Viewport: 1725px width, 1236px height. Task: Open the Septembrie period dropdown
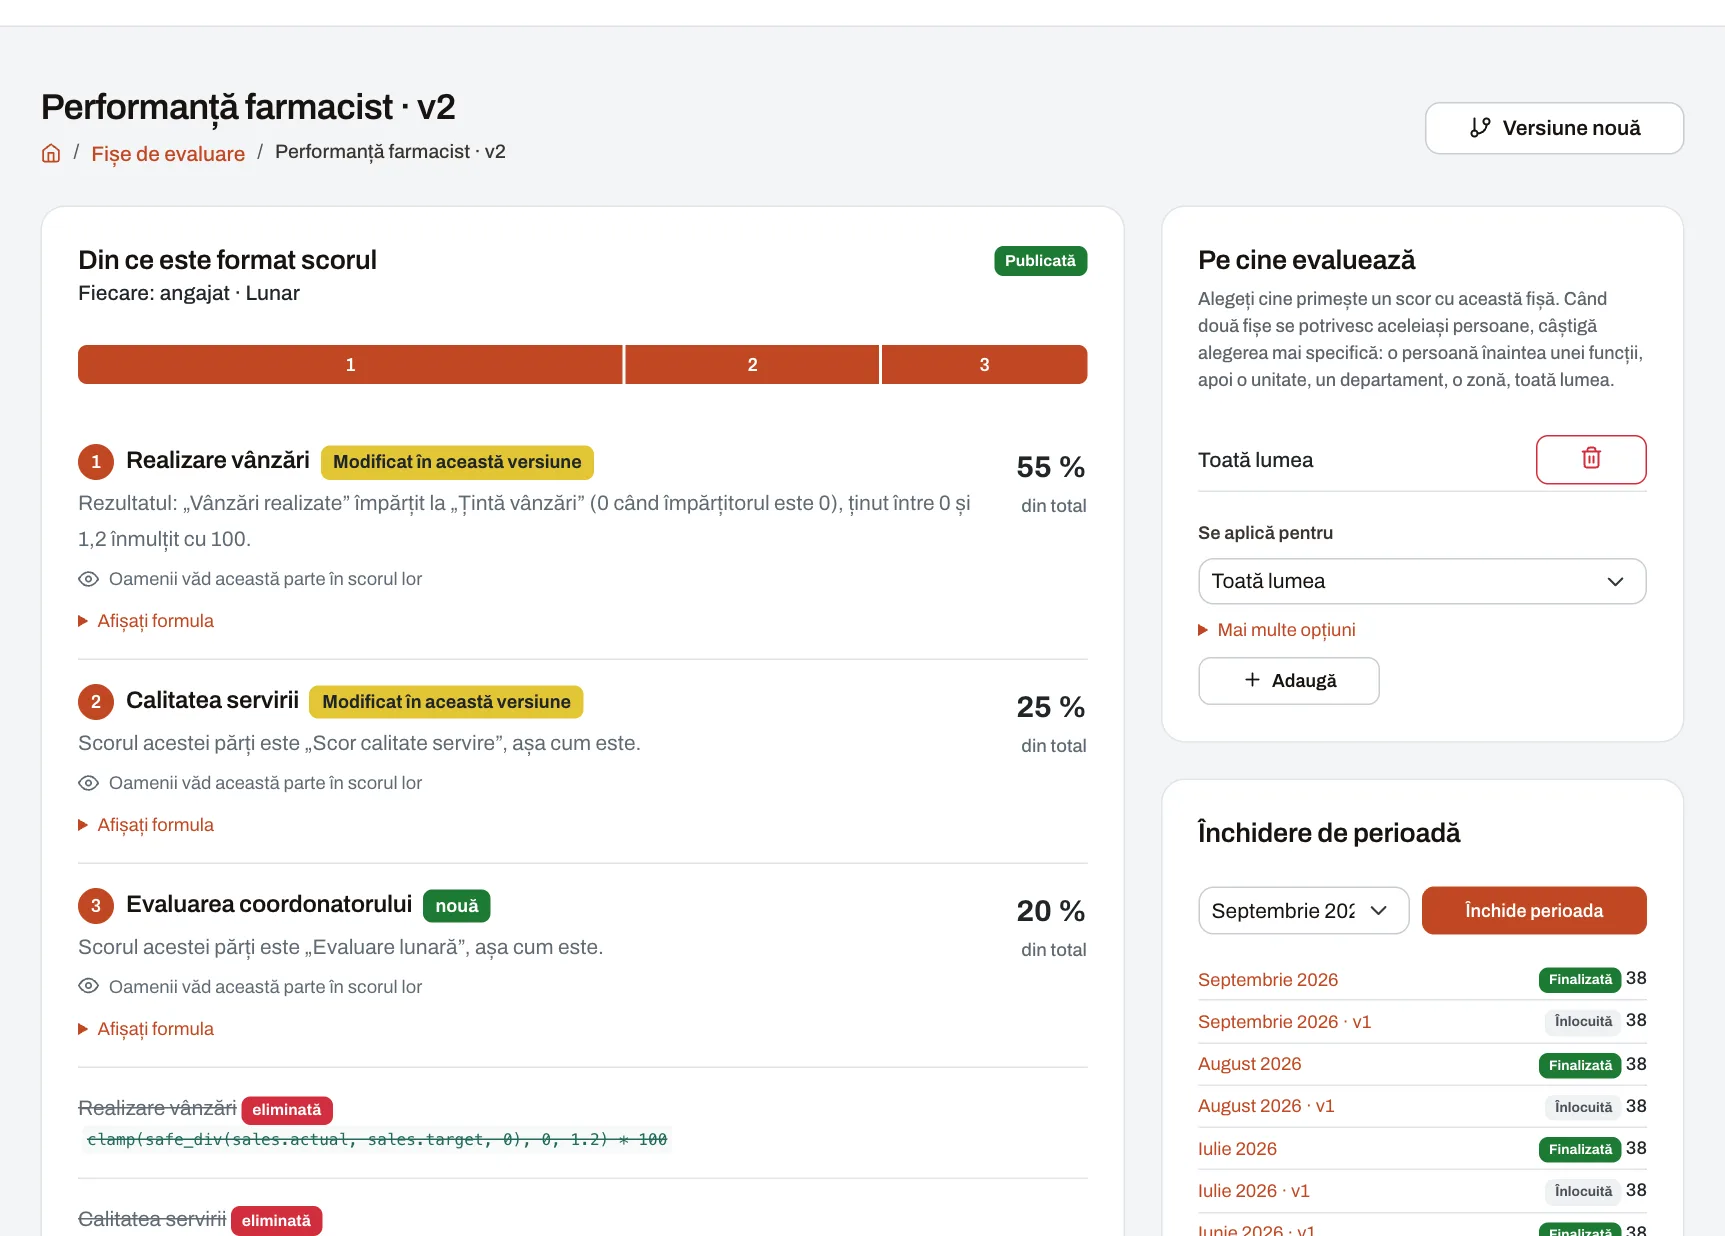(x=1303, y=911)
